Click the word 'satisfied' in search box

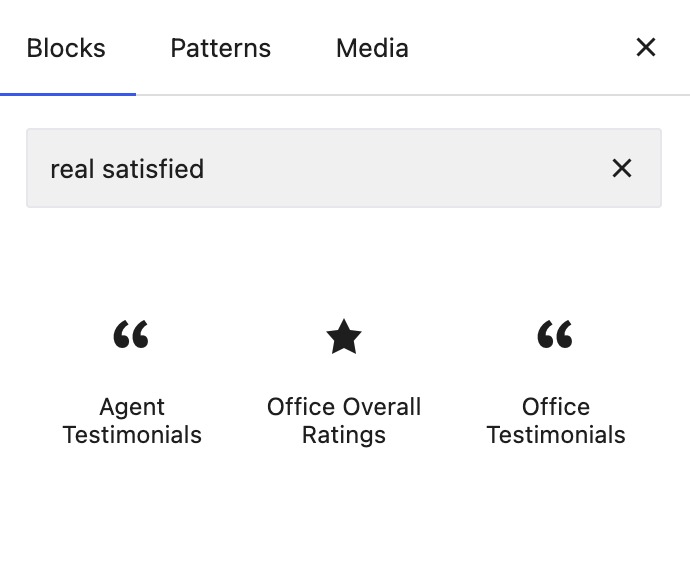[x=153, y=169]
